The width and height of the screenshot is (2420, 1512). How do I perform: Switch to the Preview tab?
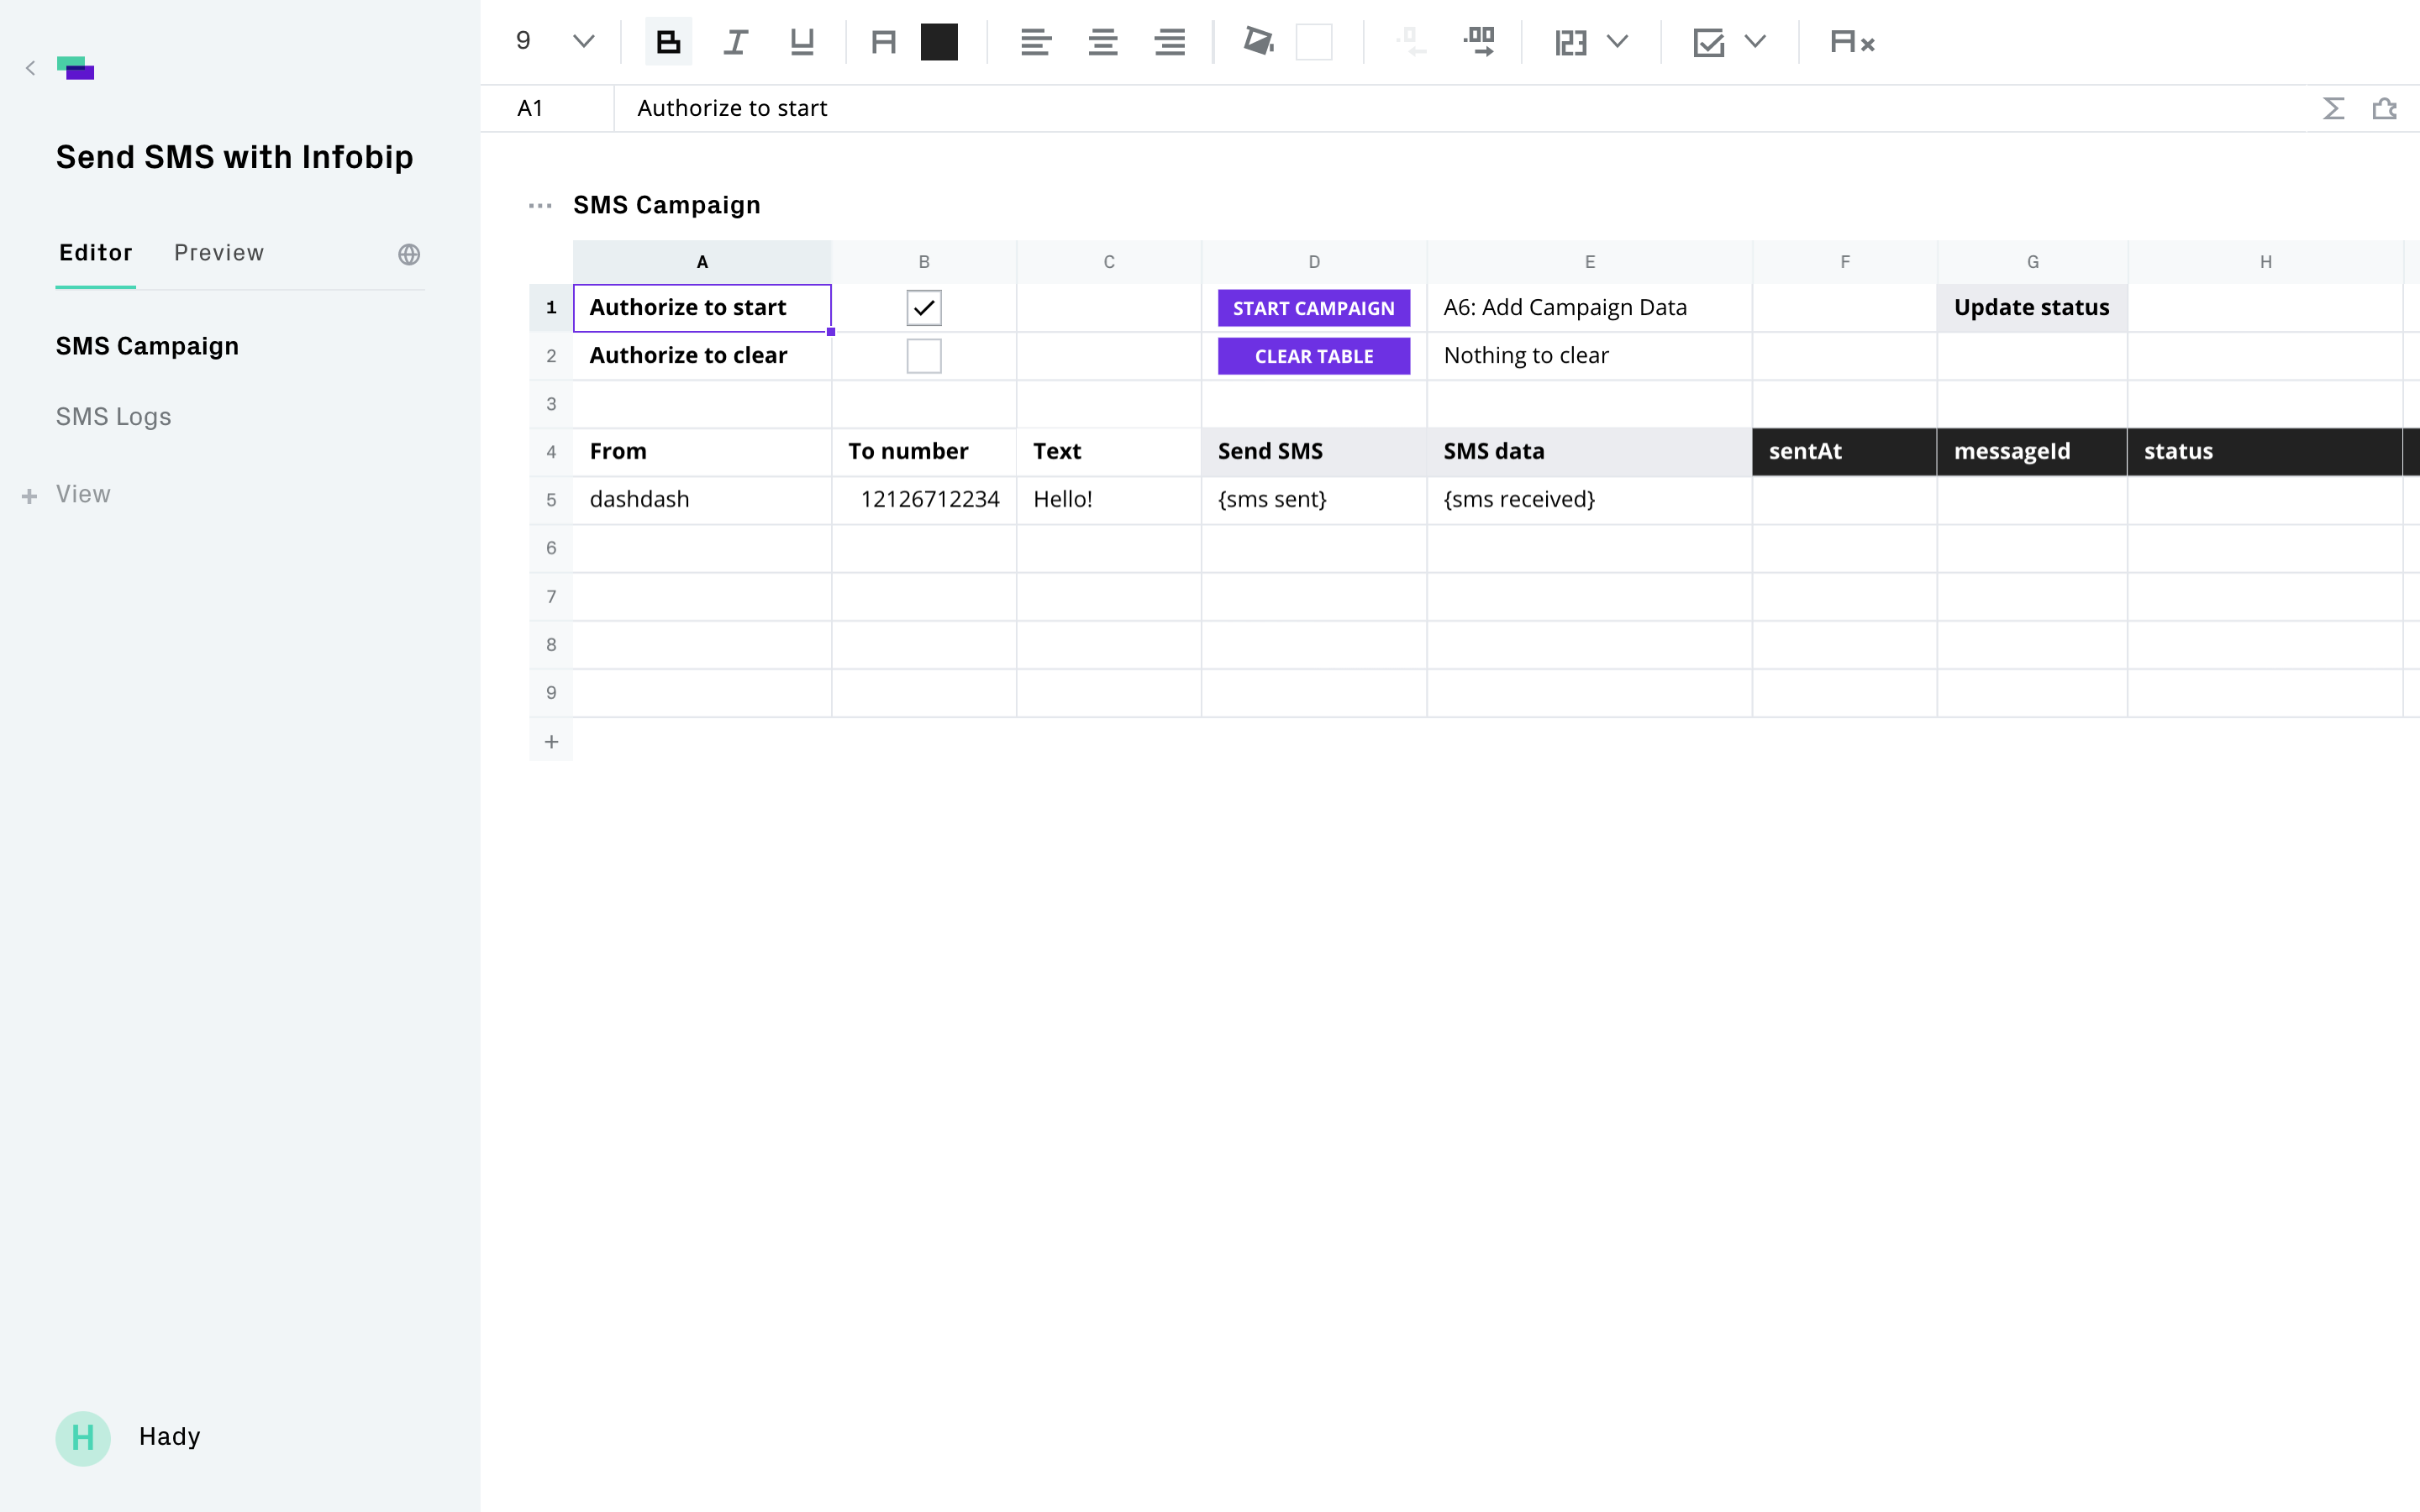pyautogui.click(x=219, y=253)
